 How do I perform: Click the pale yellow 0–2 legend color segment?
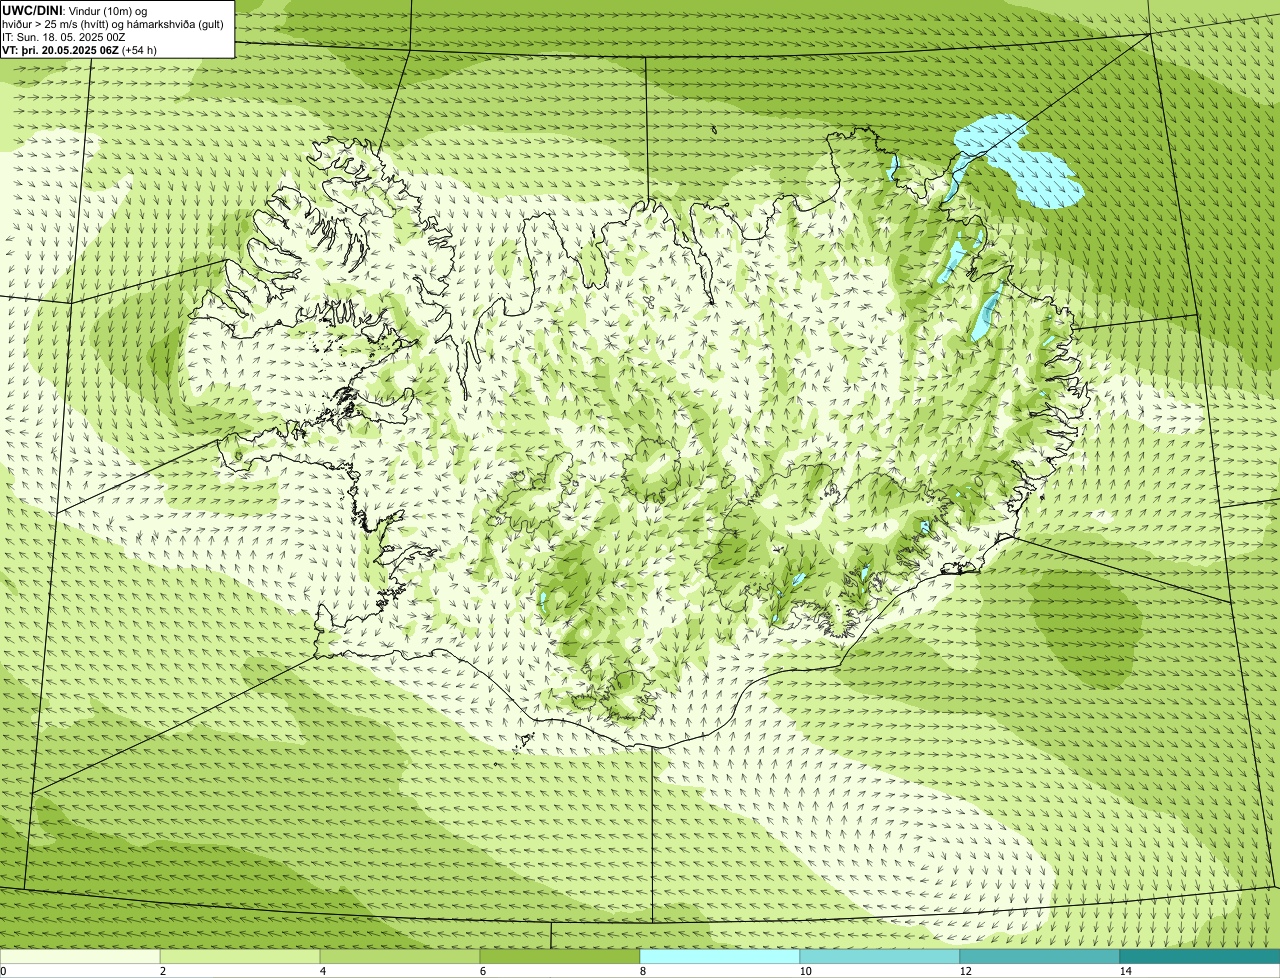pyautogui.click(x=80, y=956)
